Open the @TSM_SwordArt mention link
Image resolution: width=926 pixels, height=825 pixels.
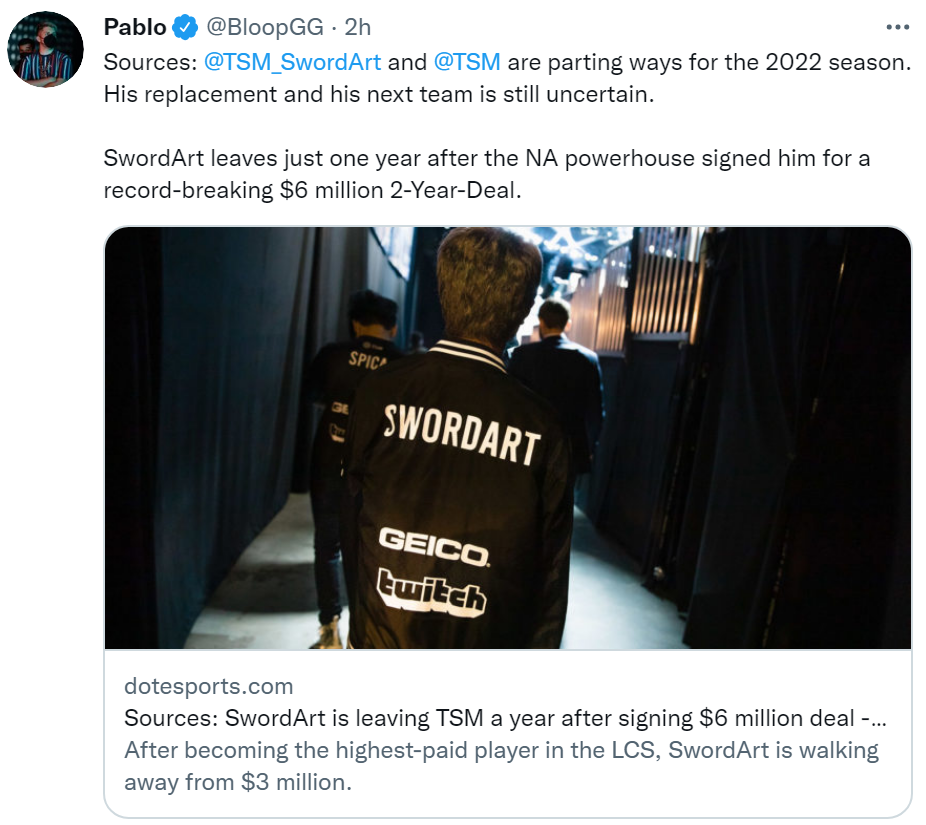[x=292, y=62]
